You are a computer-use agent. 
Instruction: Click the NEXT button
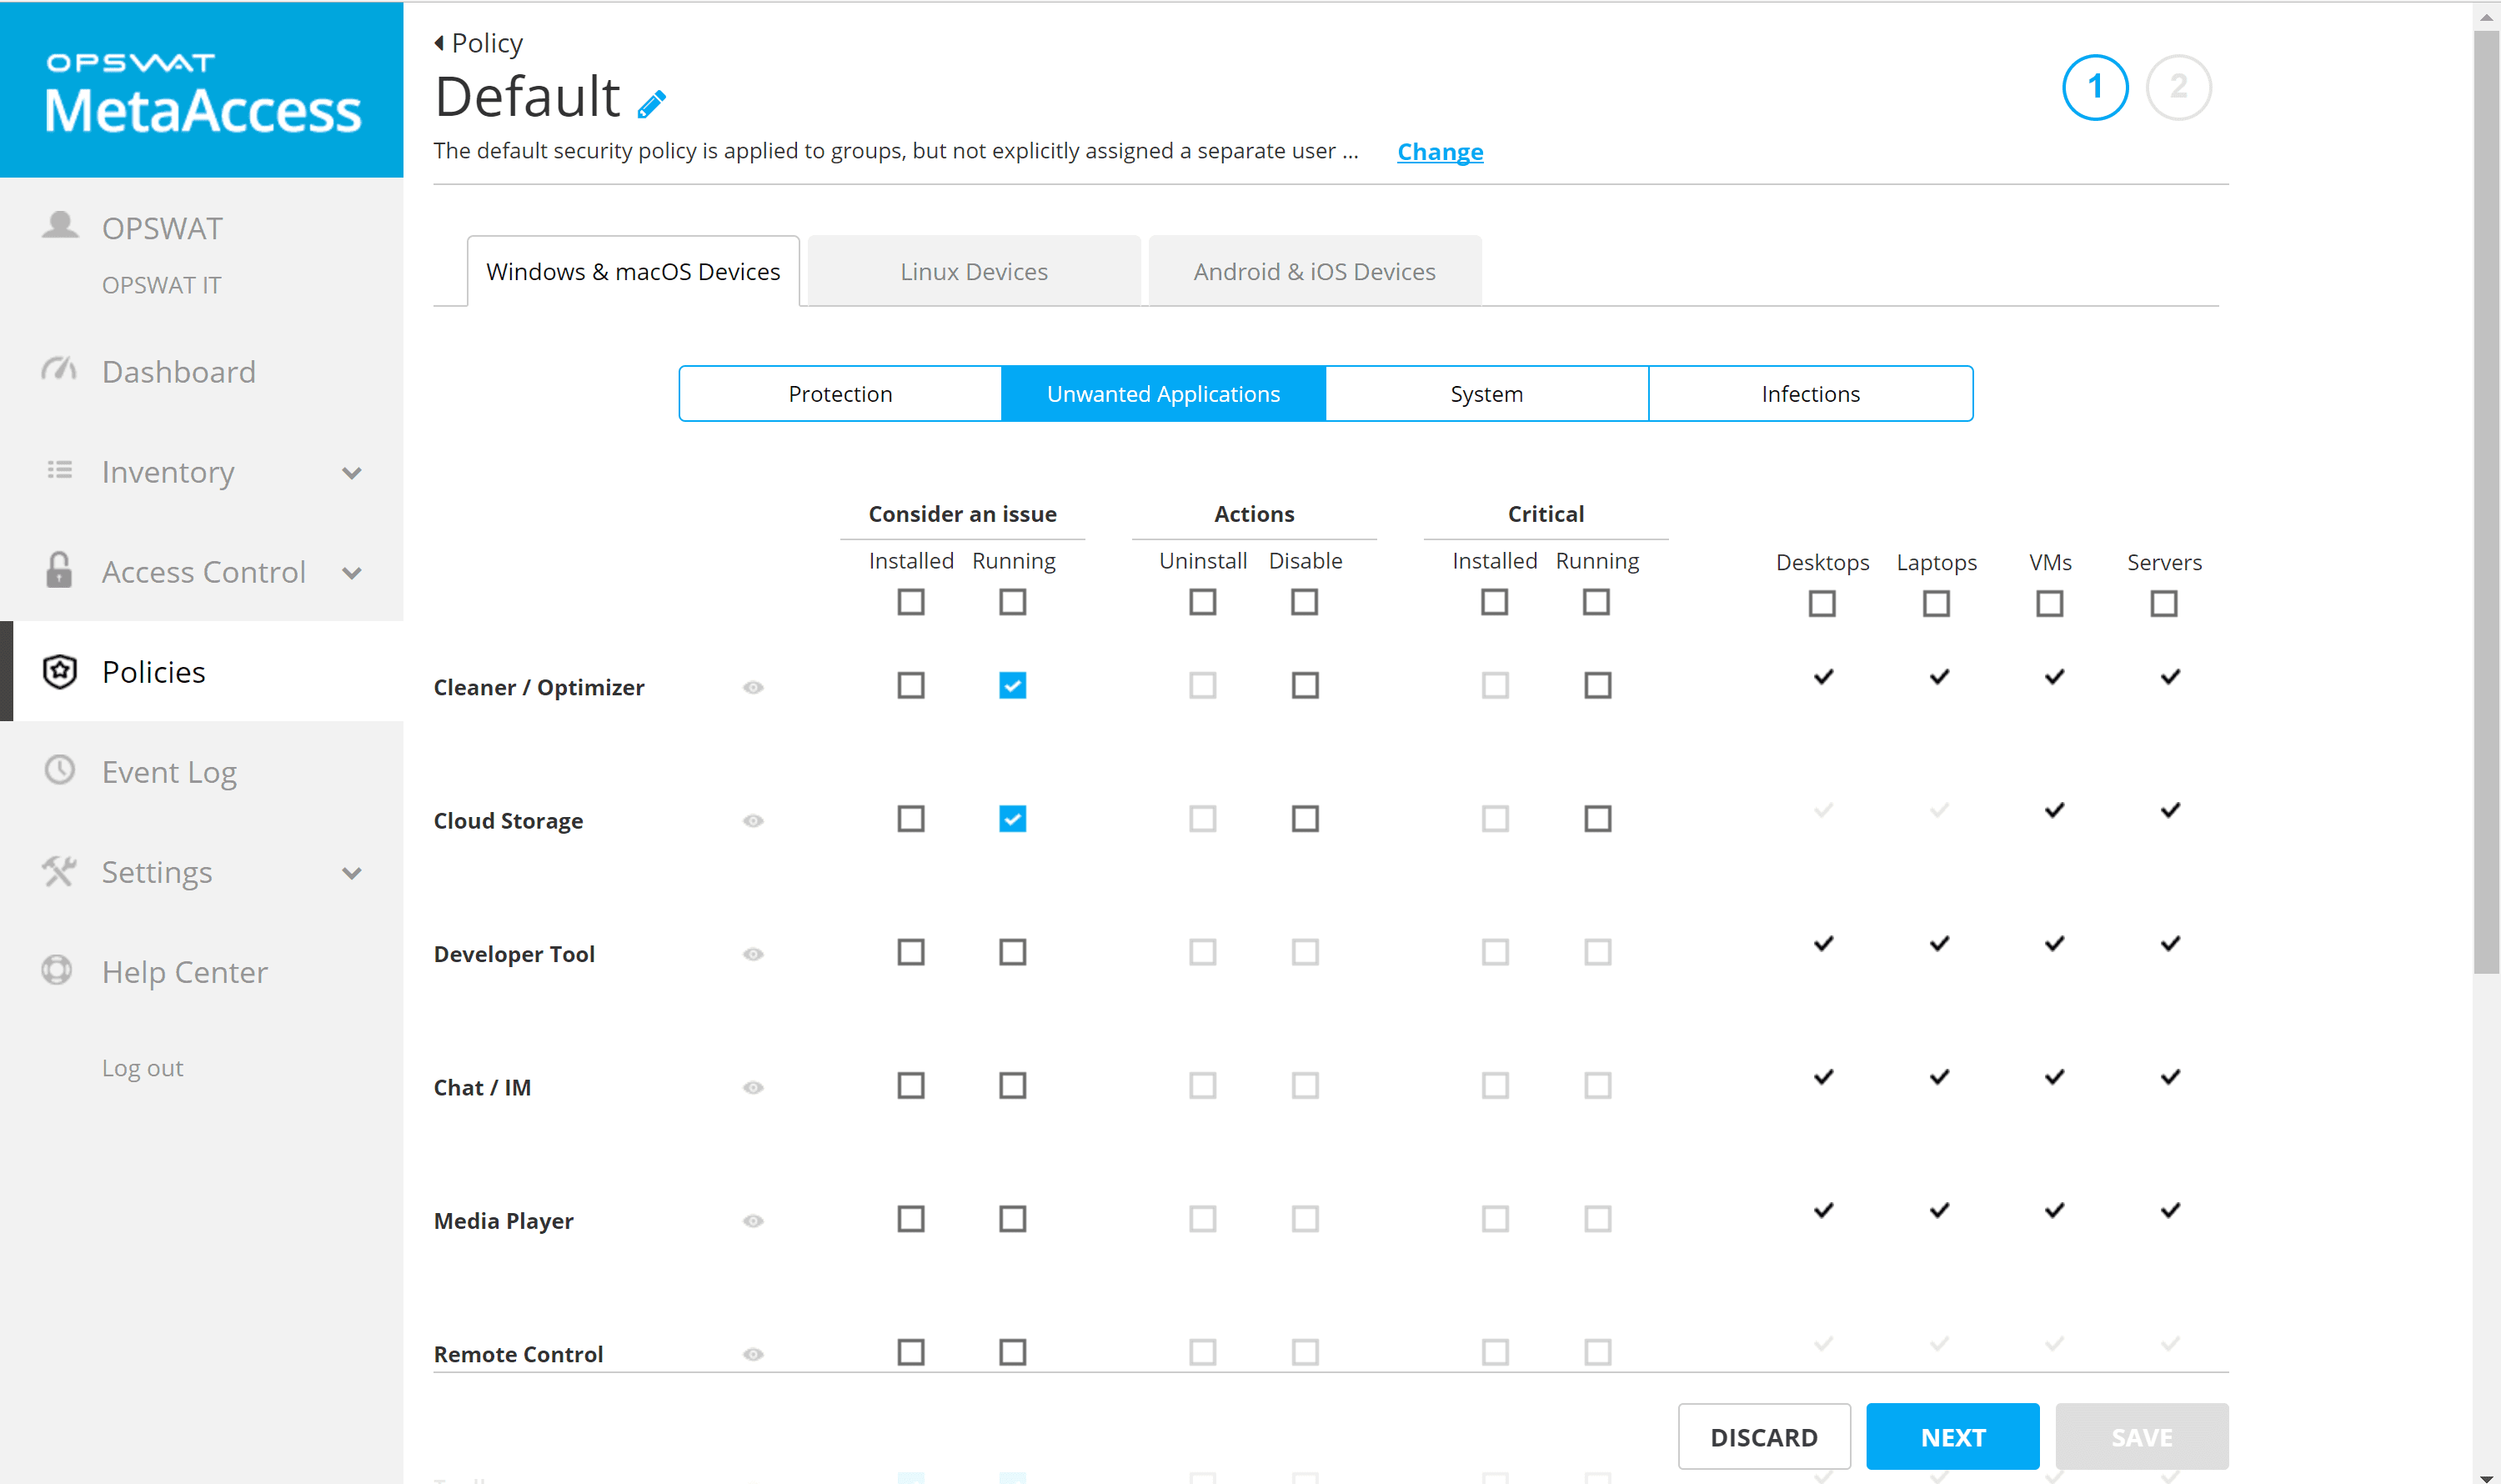click(x=1953, y=1437)
